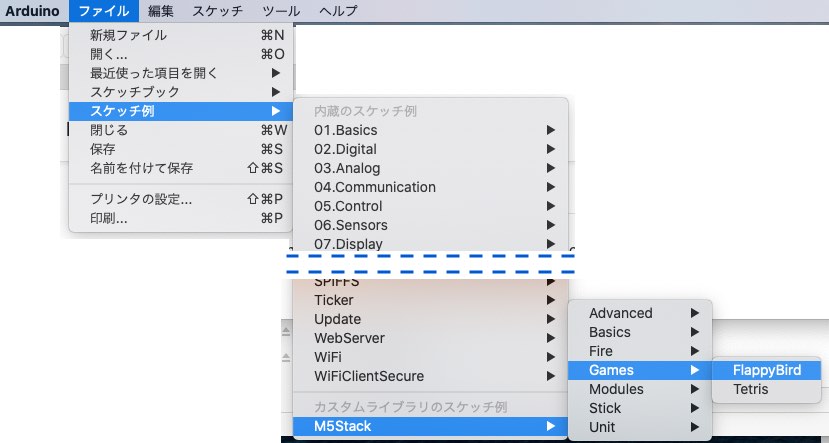The height and width of the screenshot is (443, 829).
Task: Open the 編集 menu
Action: pos(161,11)
